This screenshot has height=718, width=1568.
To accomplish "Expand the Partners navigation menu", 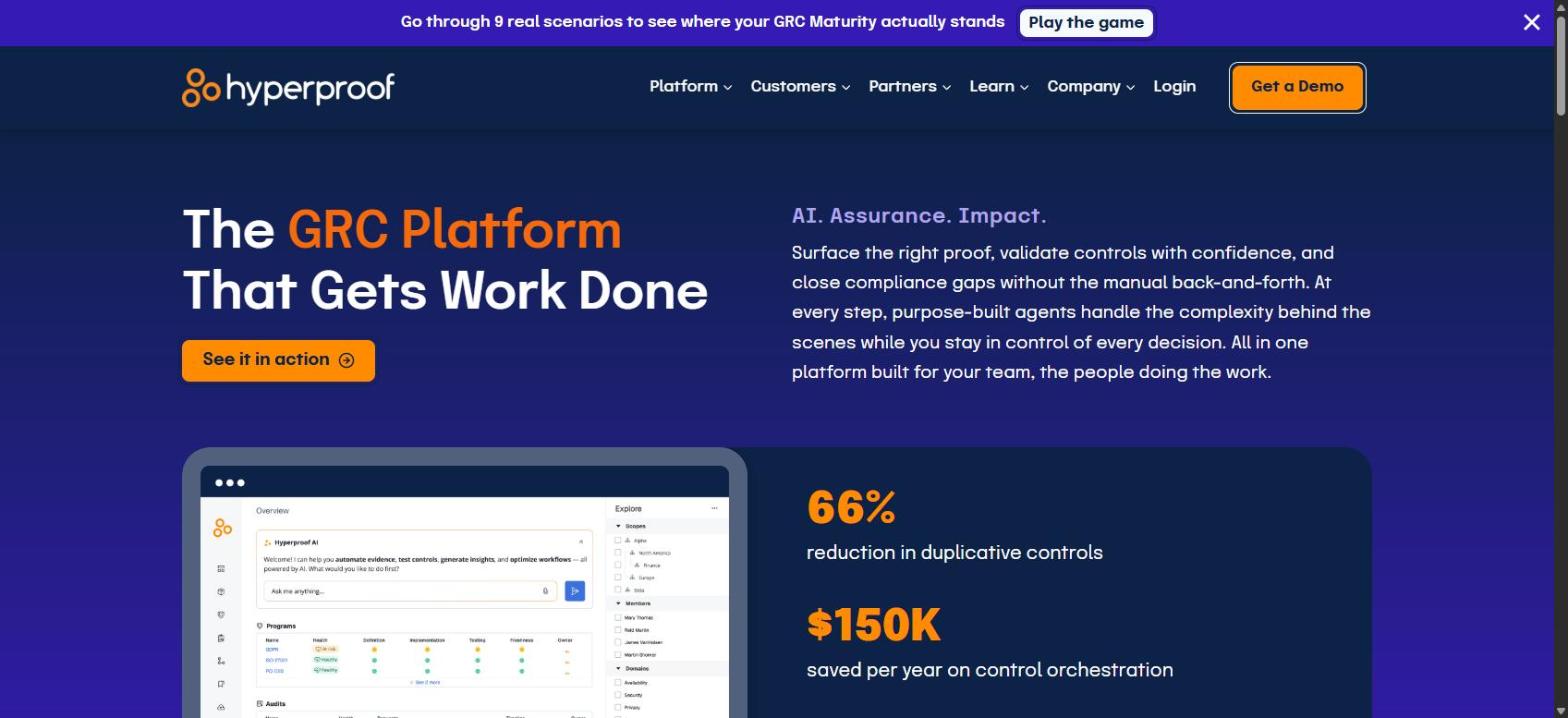I will 909,86.
